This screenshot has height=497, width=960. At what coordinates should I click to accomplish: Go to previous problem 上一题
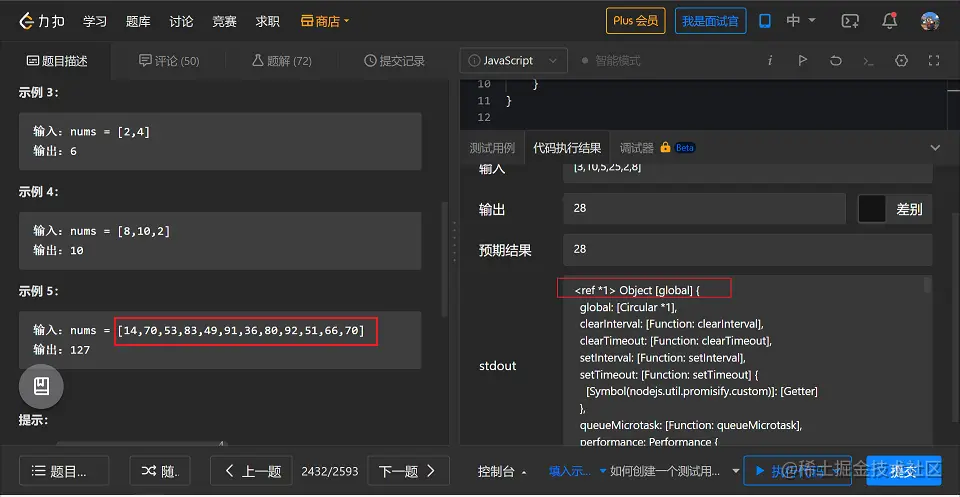[253, 471]
